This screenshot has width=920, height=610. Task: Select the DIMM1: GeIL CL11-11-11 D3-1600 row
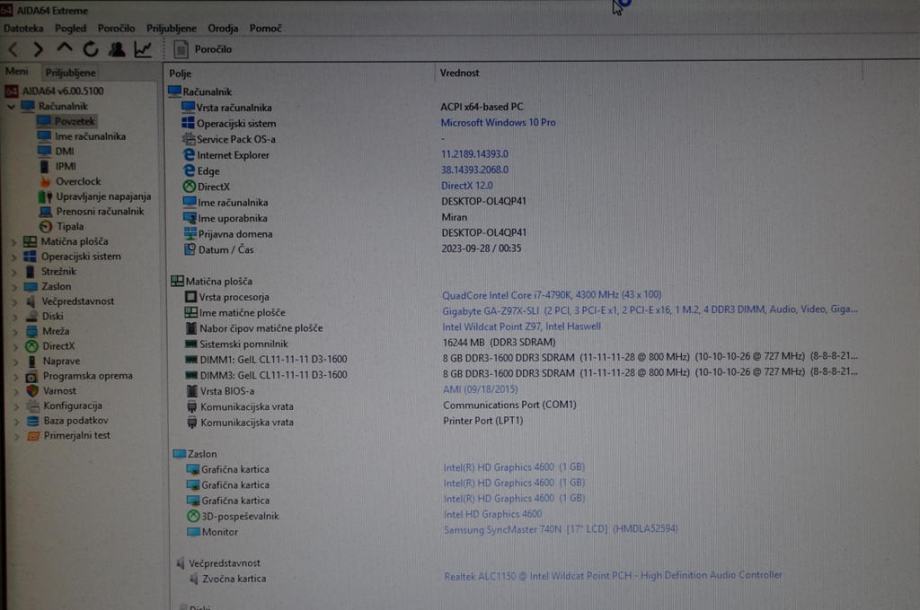coord(522,358)
